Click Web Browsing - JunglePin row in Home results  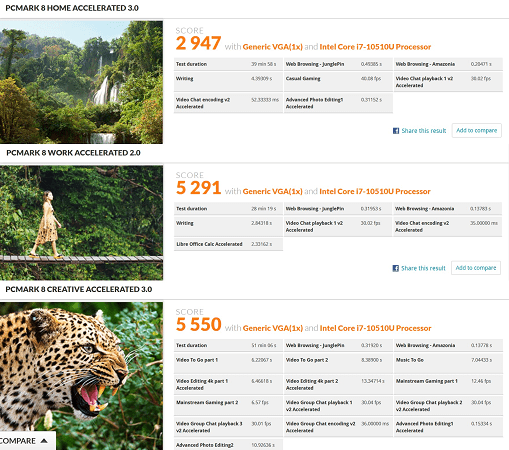[338, 64]
